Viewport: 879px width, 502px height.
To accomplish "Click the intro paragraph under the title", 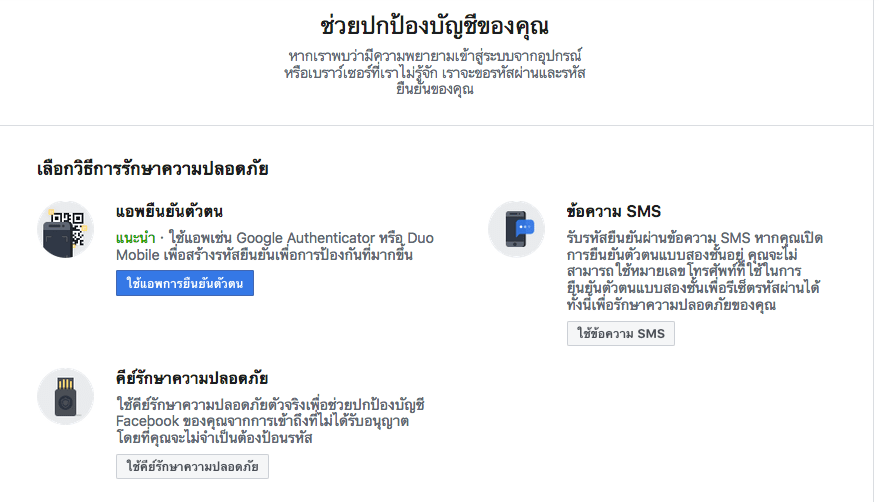I will [434, 71].
